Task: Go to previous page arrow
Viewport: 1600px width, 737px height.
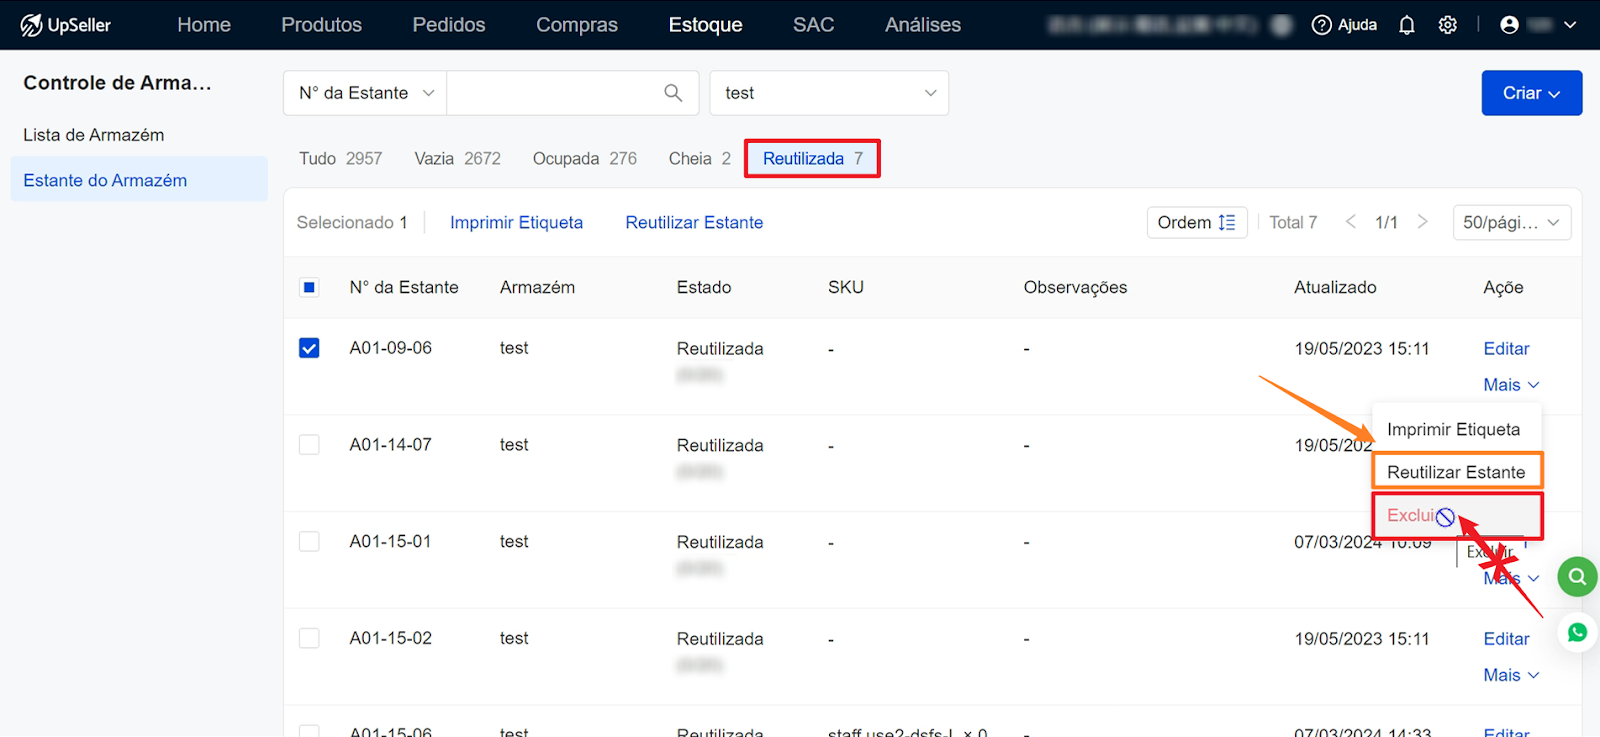Action: click(x=1351, y=222)
